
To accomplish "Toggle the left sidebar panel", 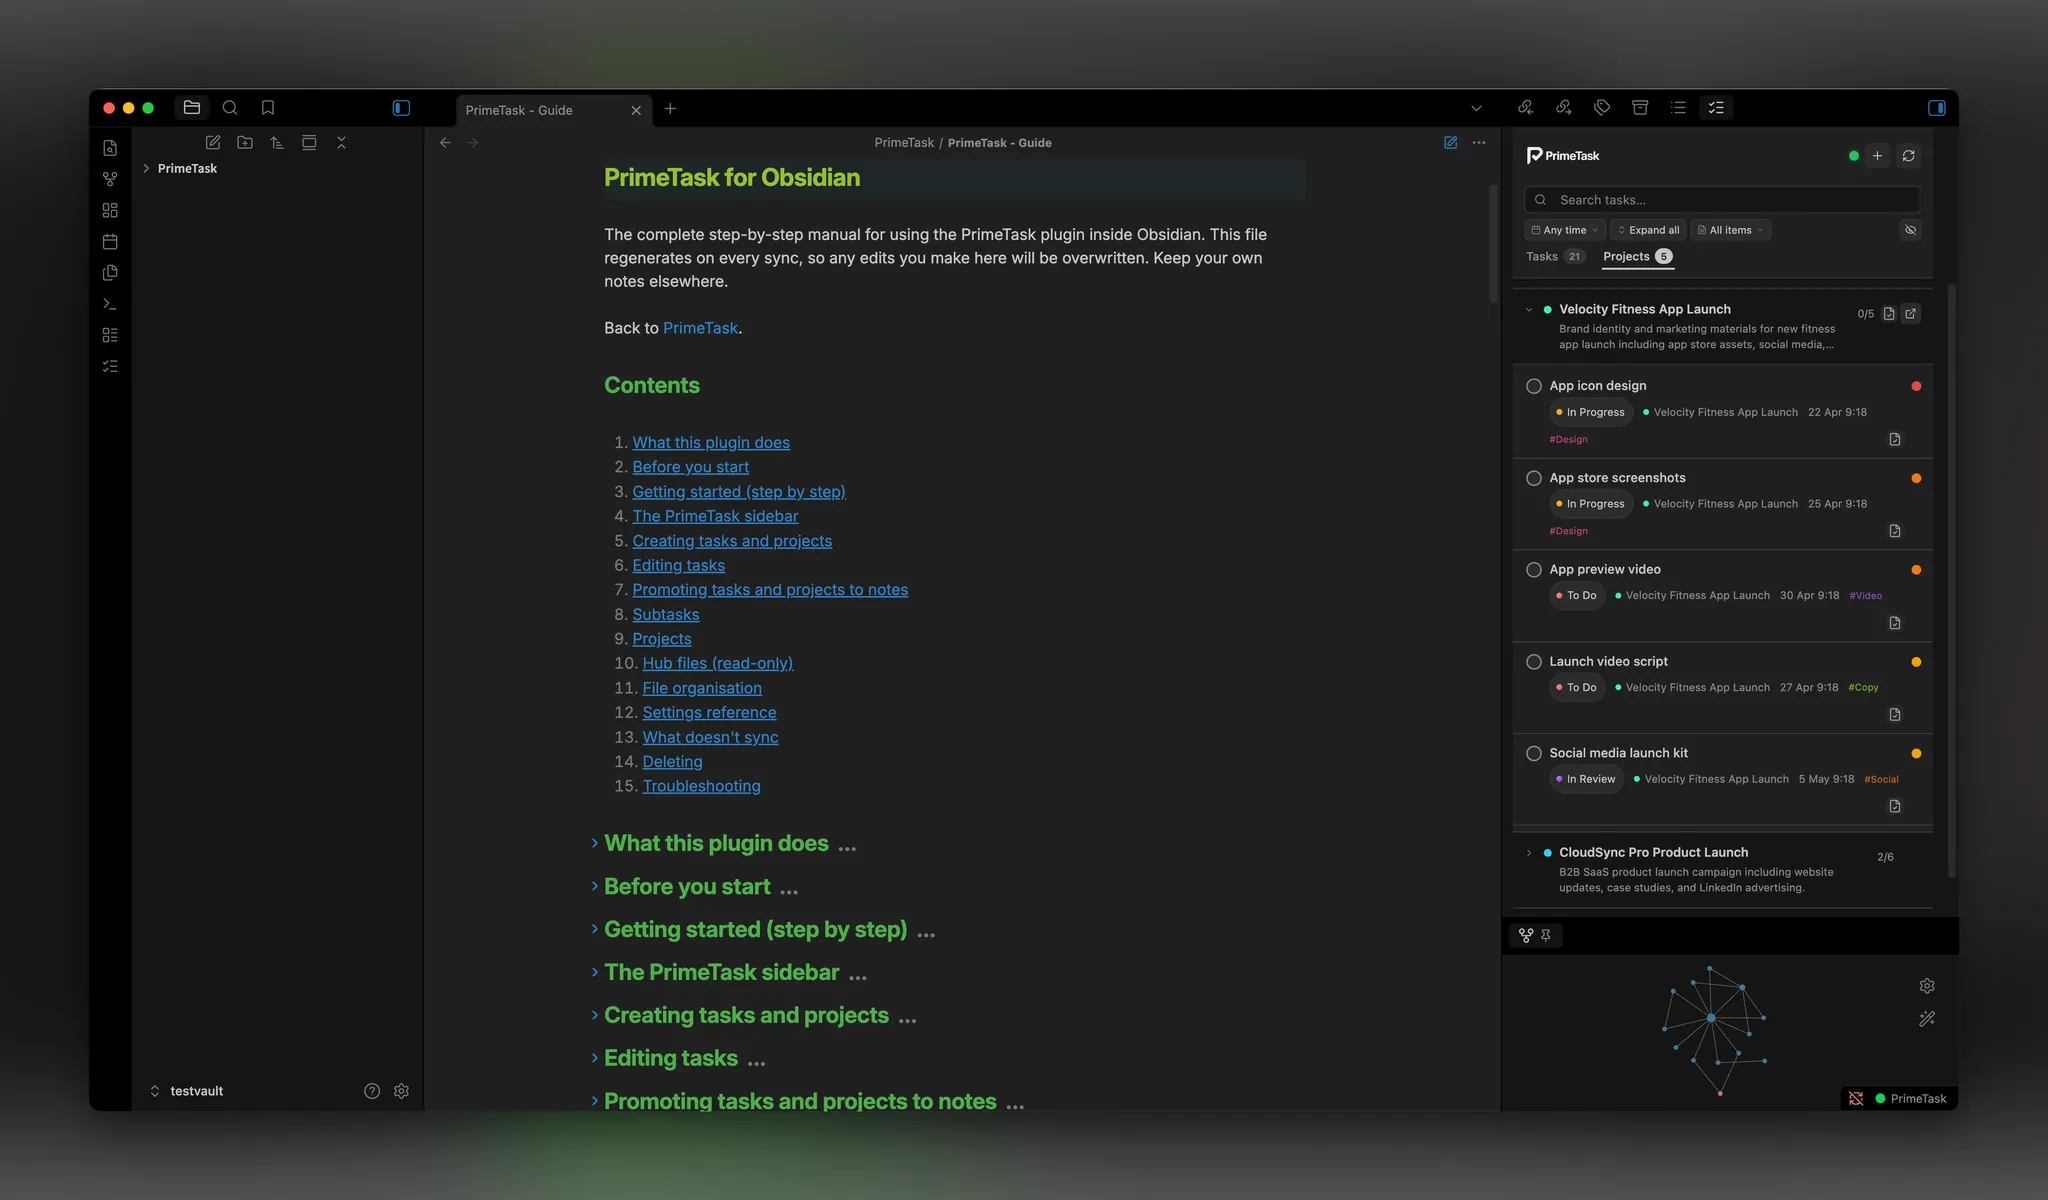I will coord(401,108).
